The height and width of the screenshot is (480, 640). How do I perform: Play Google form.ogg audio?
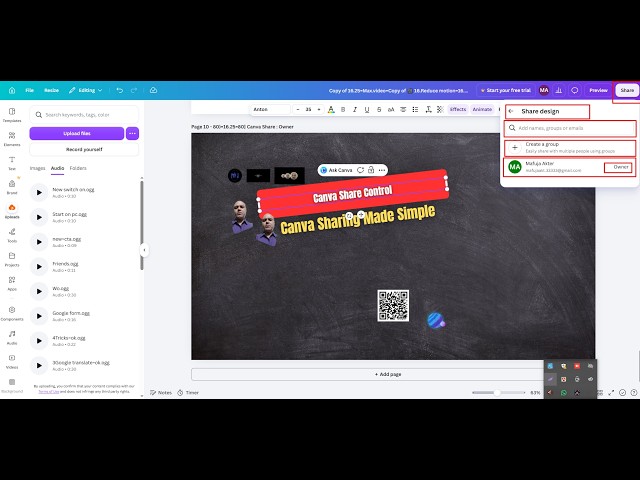(x=39, y=316)
